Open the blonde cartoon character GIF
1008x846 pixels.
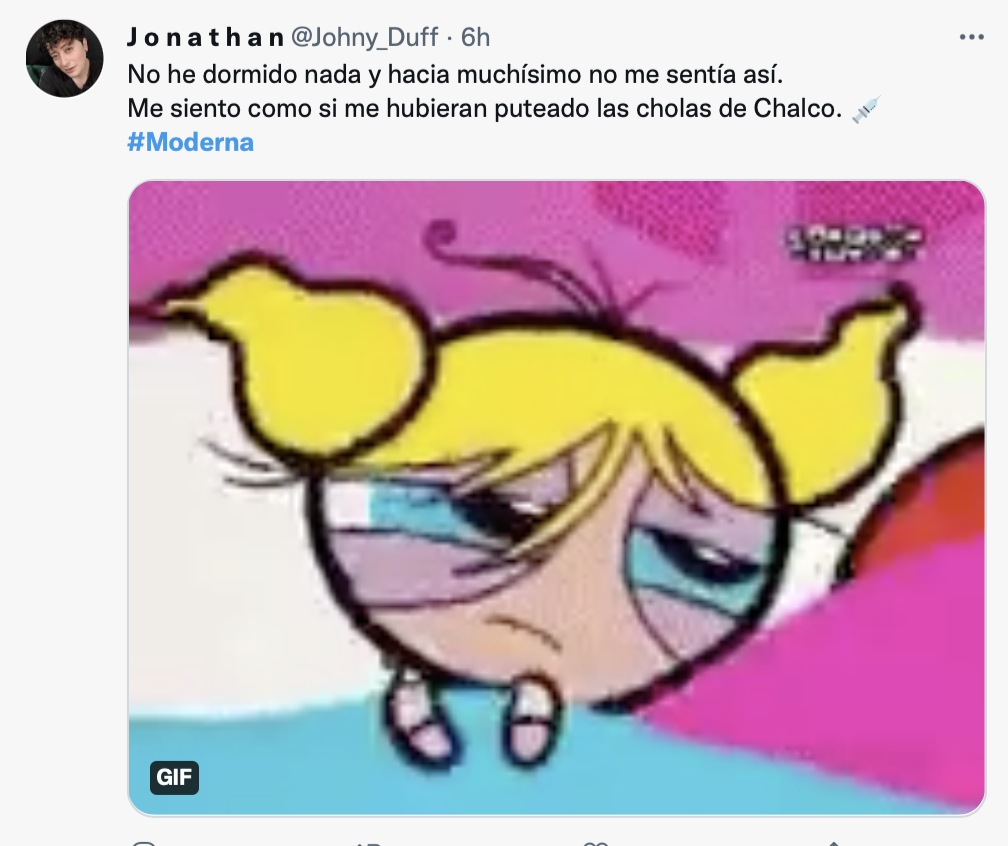556,497
